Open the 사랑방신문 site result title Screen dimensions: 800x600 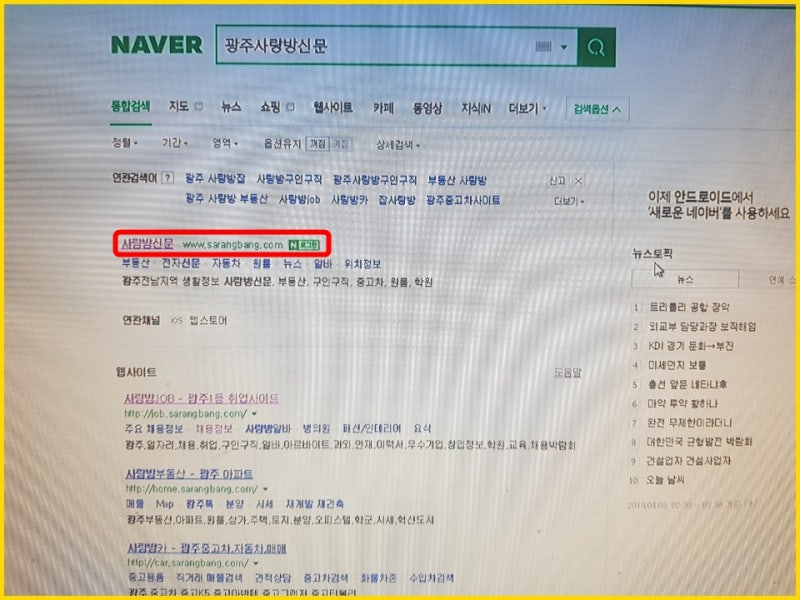(147, 244)
